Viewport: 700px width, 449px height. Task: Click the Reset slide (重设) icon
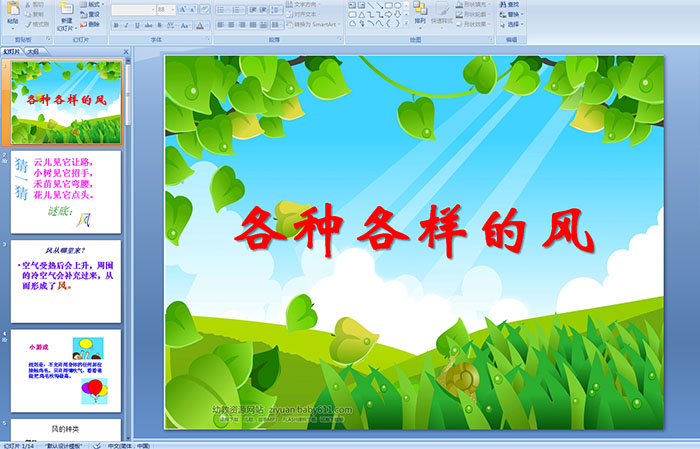pos(92,15)
